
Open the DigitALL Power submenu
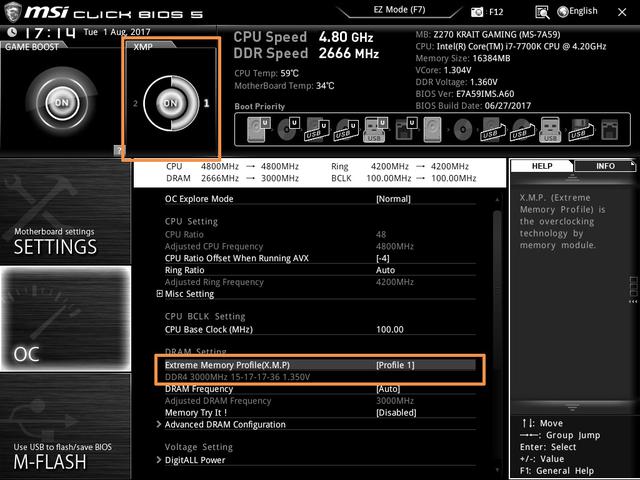point(191,460)
